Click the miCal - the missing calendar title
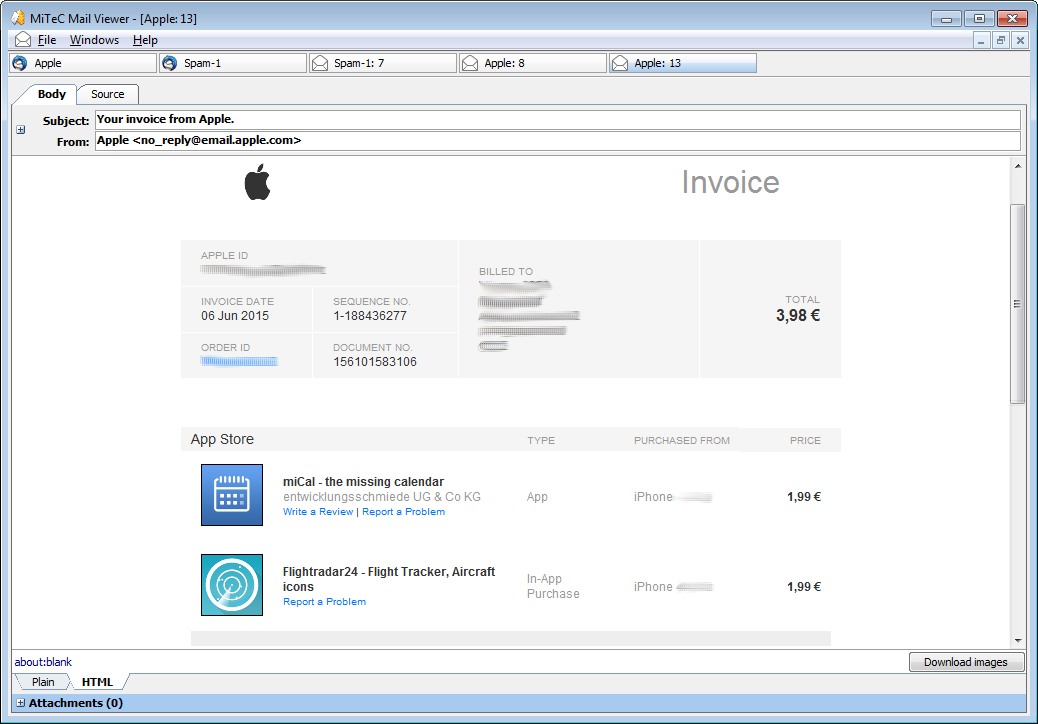 tap(363, 482)
